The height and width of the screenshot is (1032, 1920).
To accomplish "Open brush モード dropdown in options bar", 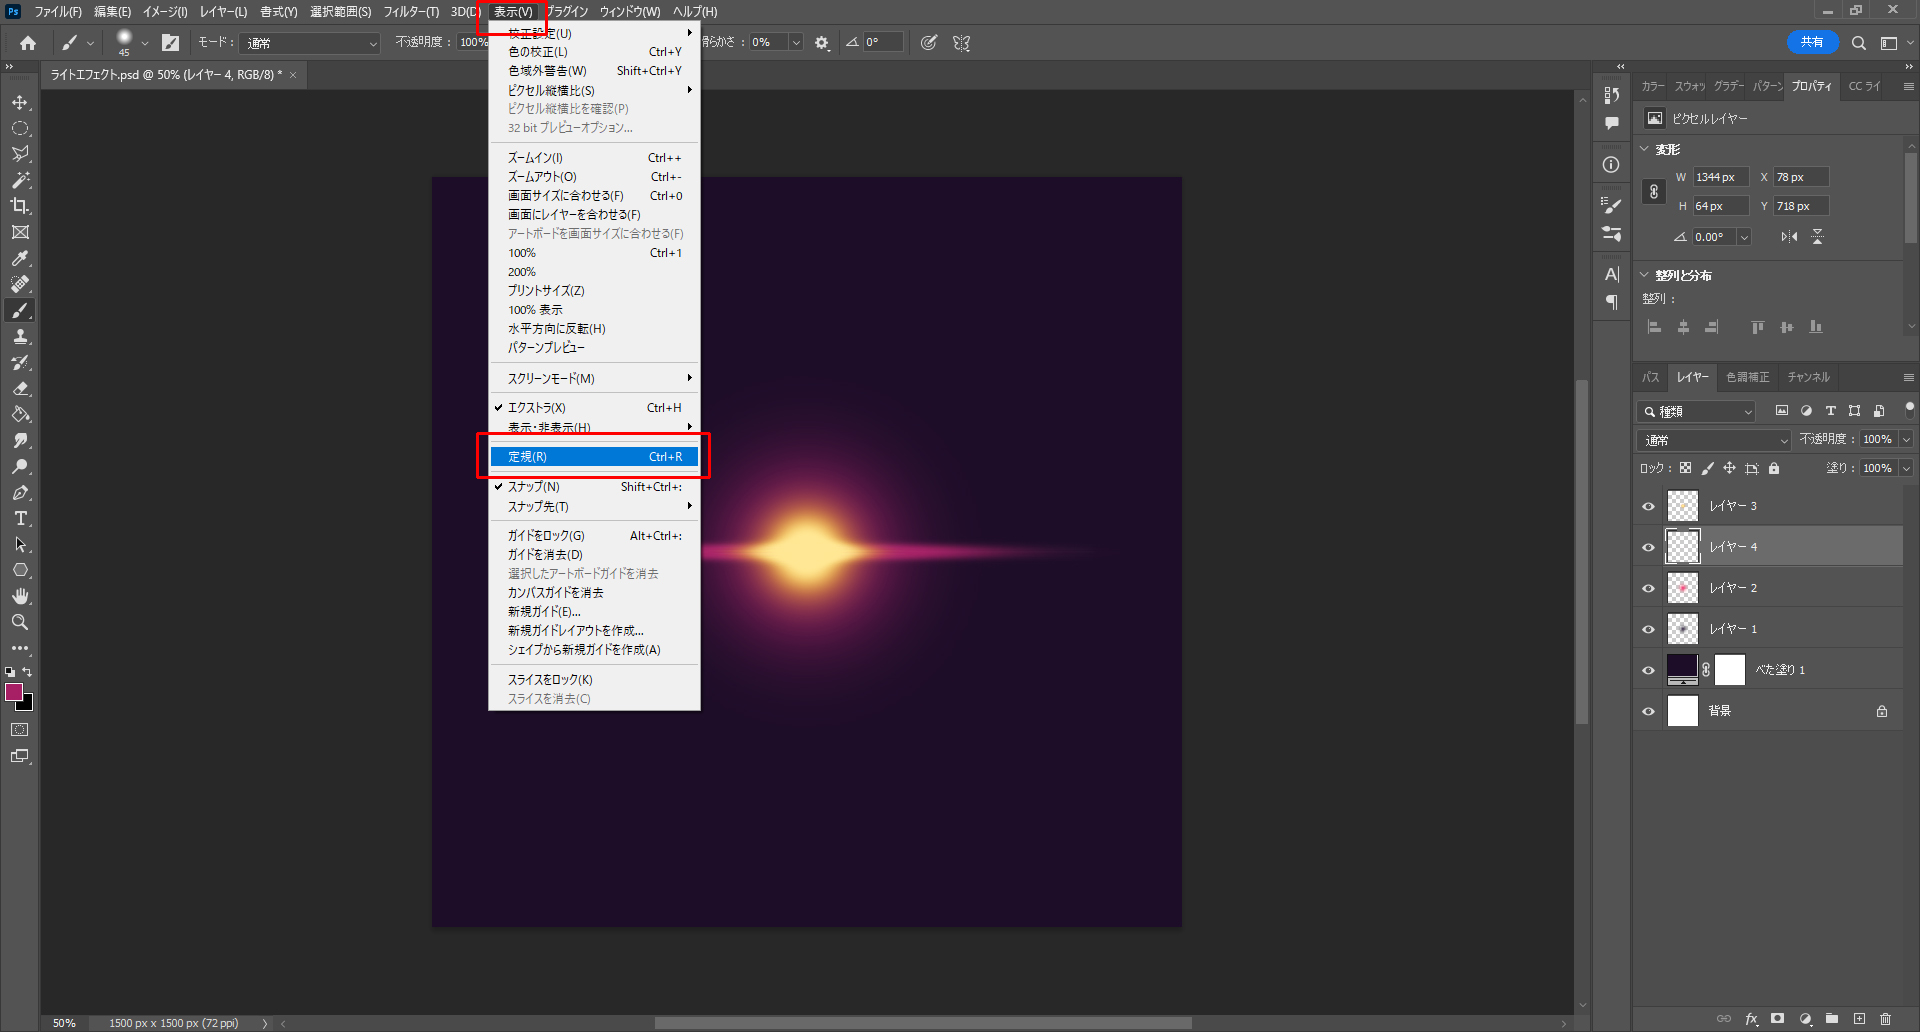I will pos(311,43).
